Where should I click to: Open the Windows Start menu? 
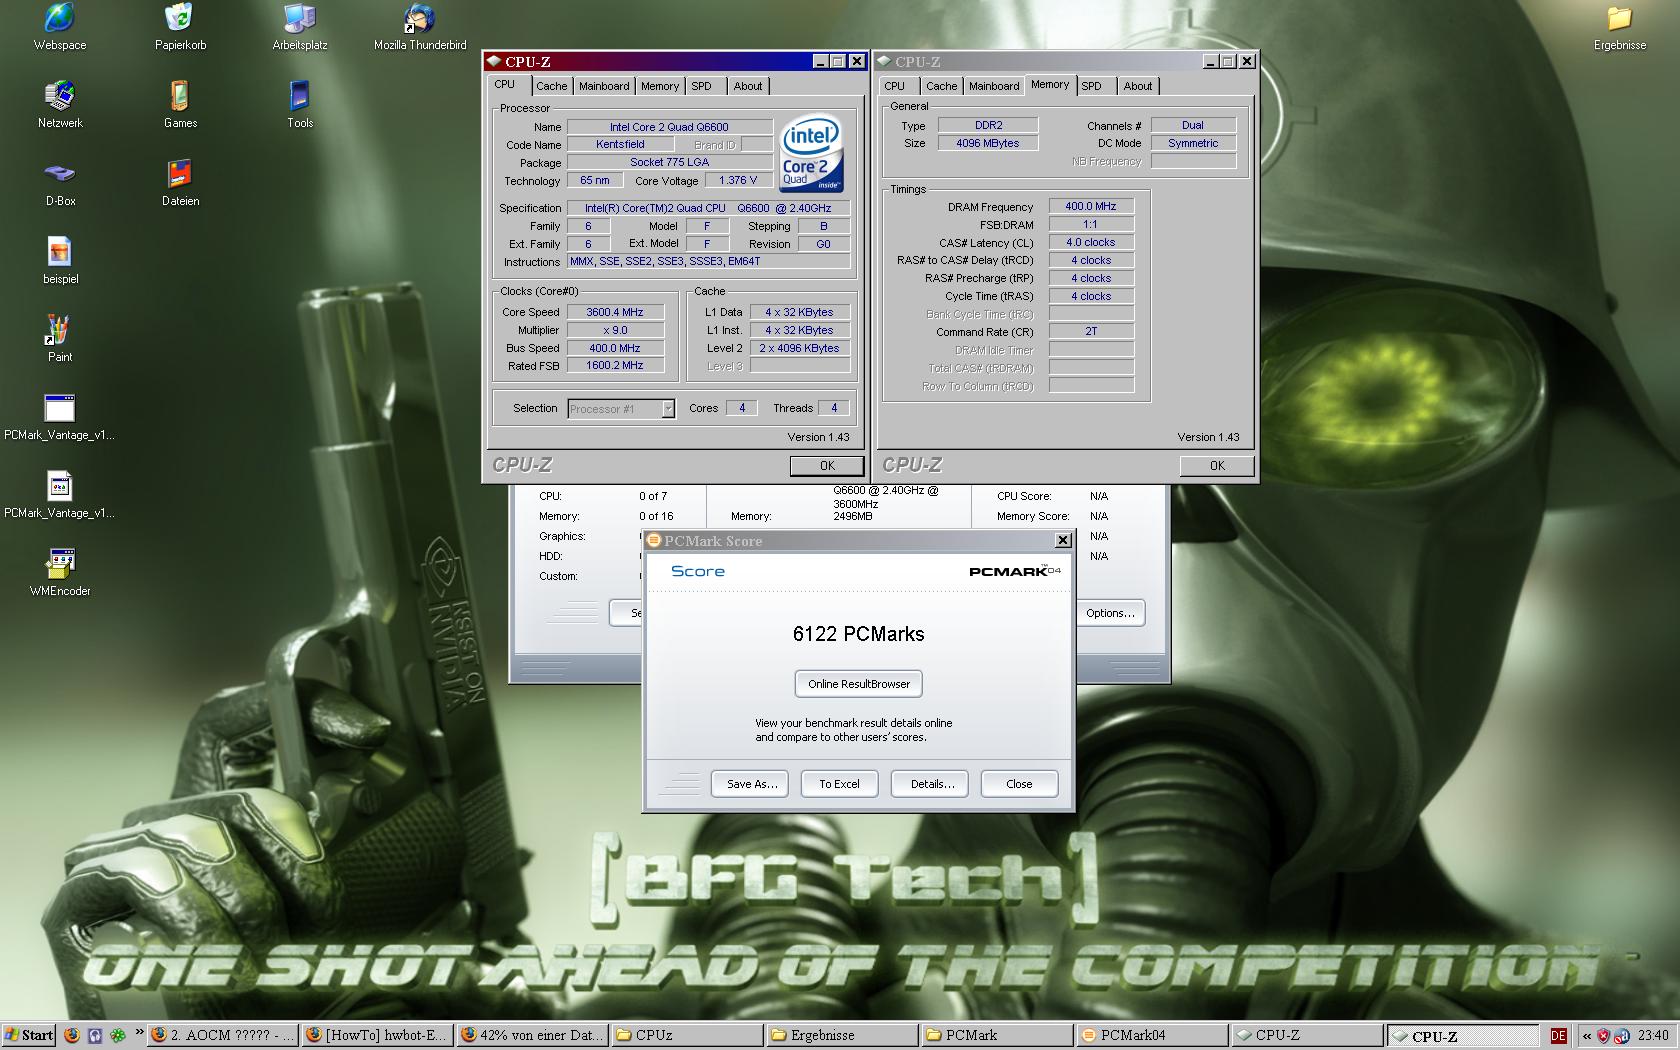pos(29,1035)
